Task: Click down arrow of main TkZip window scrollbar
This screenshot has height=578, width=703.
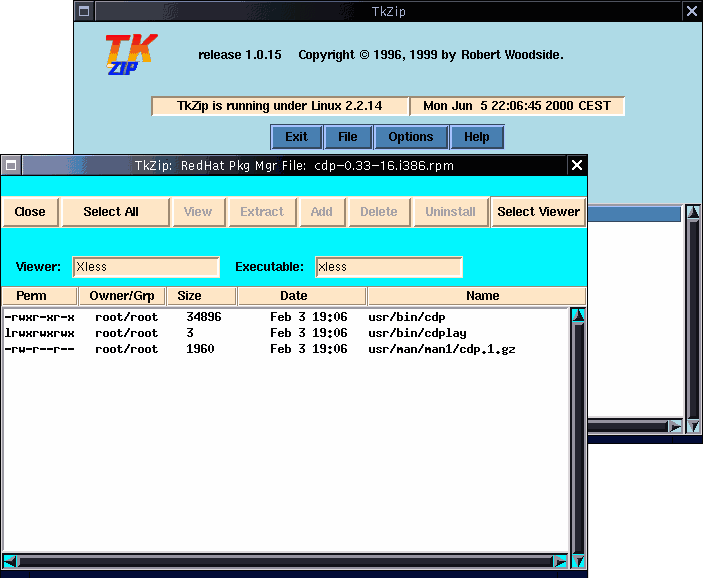Action: pyautogui.click(x=693, y=426)
